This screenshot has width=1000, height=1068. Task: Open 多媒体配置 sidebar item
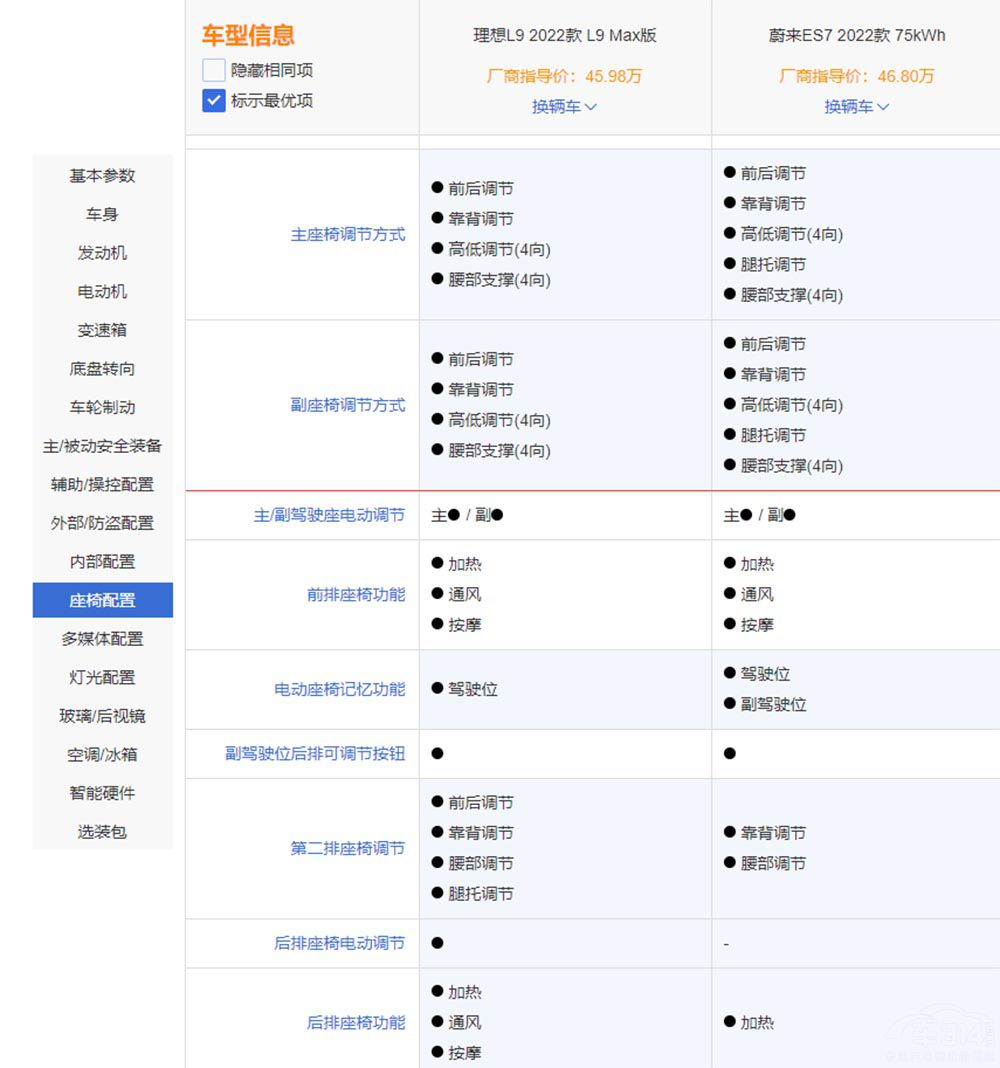pyautogui.click(x=102, y=638)
